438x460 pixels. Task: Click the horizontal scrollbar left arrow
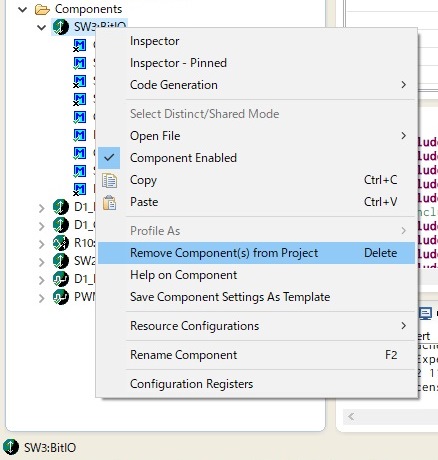351,416
